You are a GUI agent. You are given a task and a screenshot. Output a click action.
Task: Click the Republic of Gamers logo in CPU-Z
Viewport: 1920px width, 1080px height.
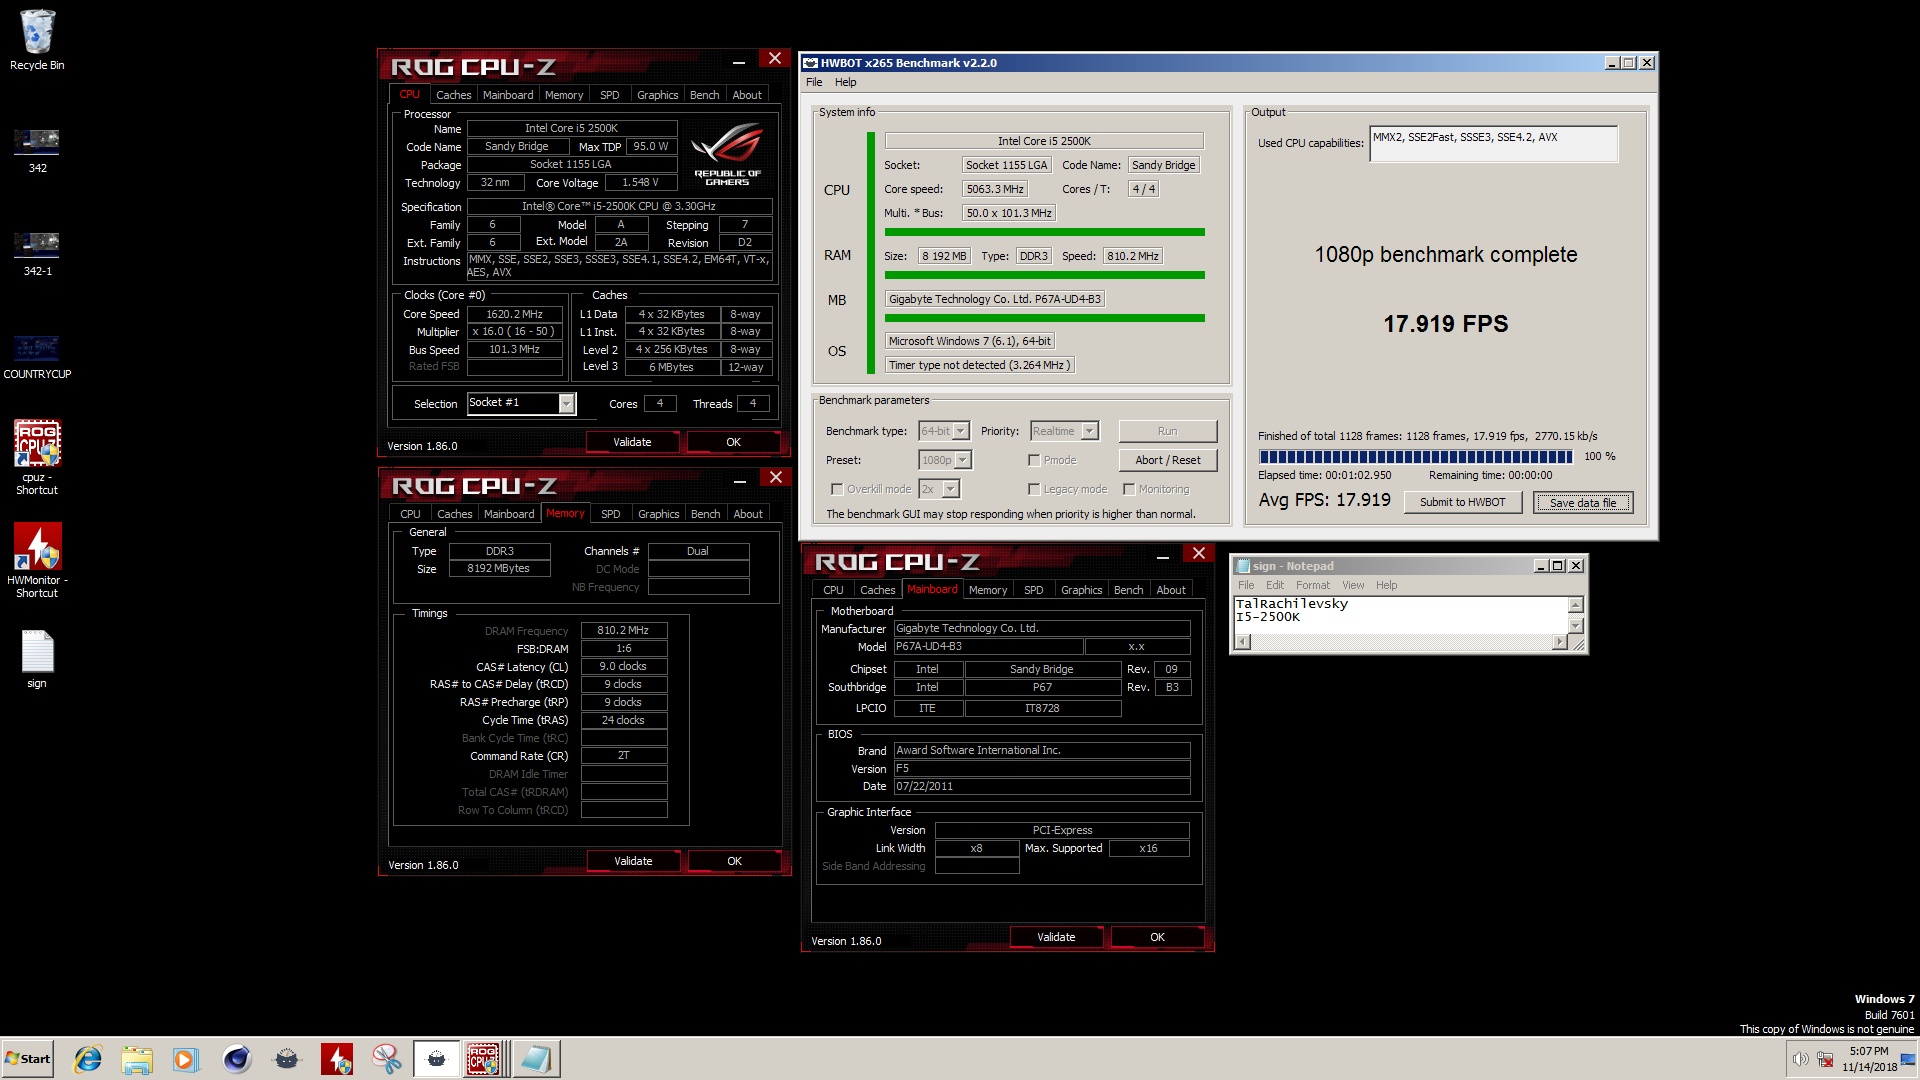tap(727, 154)
